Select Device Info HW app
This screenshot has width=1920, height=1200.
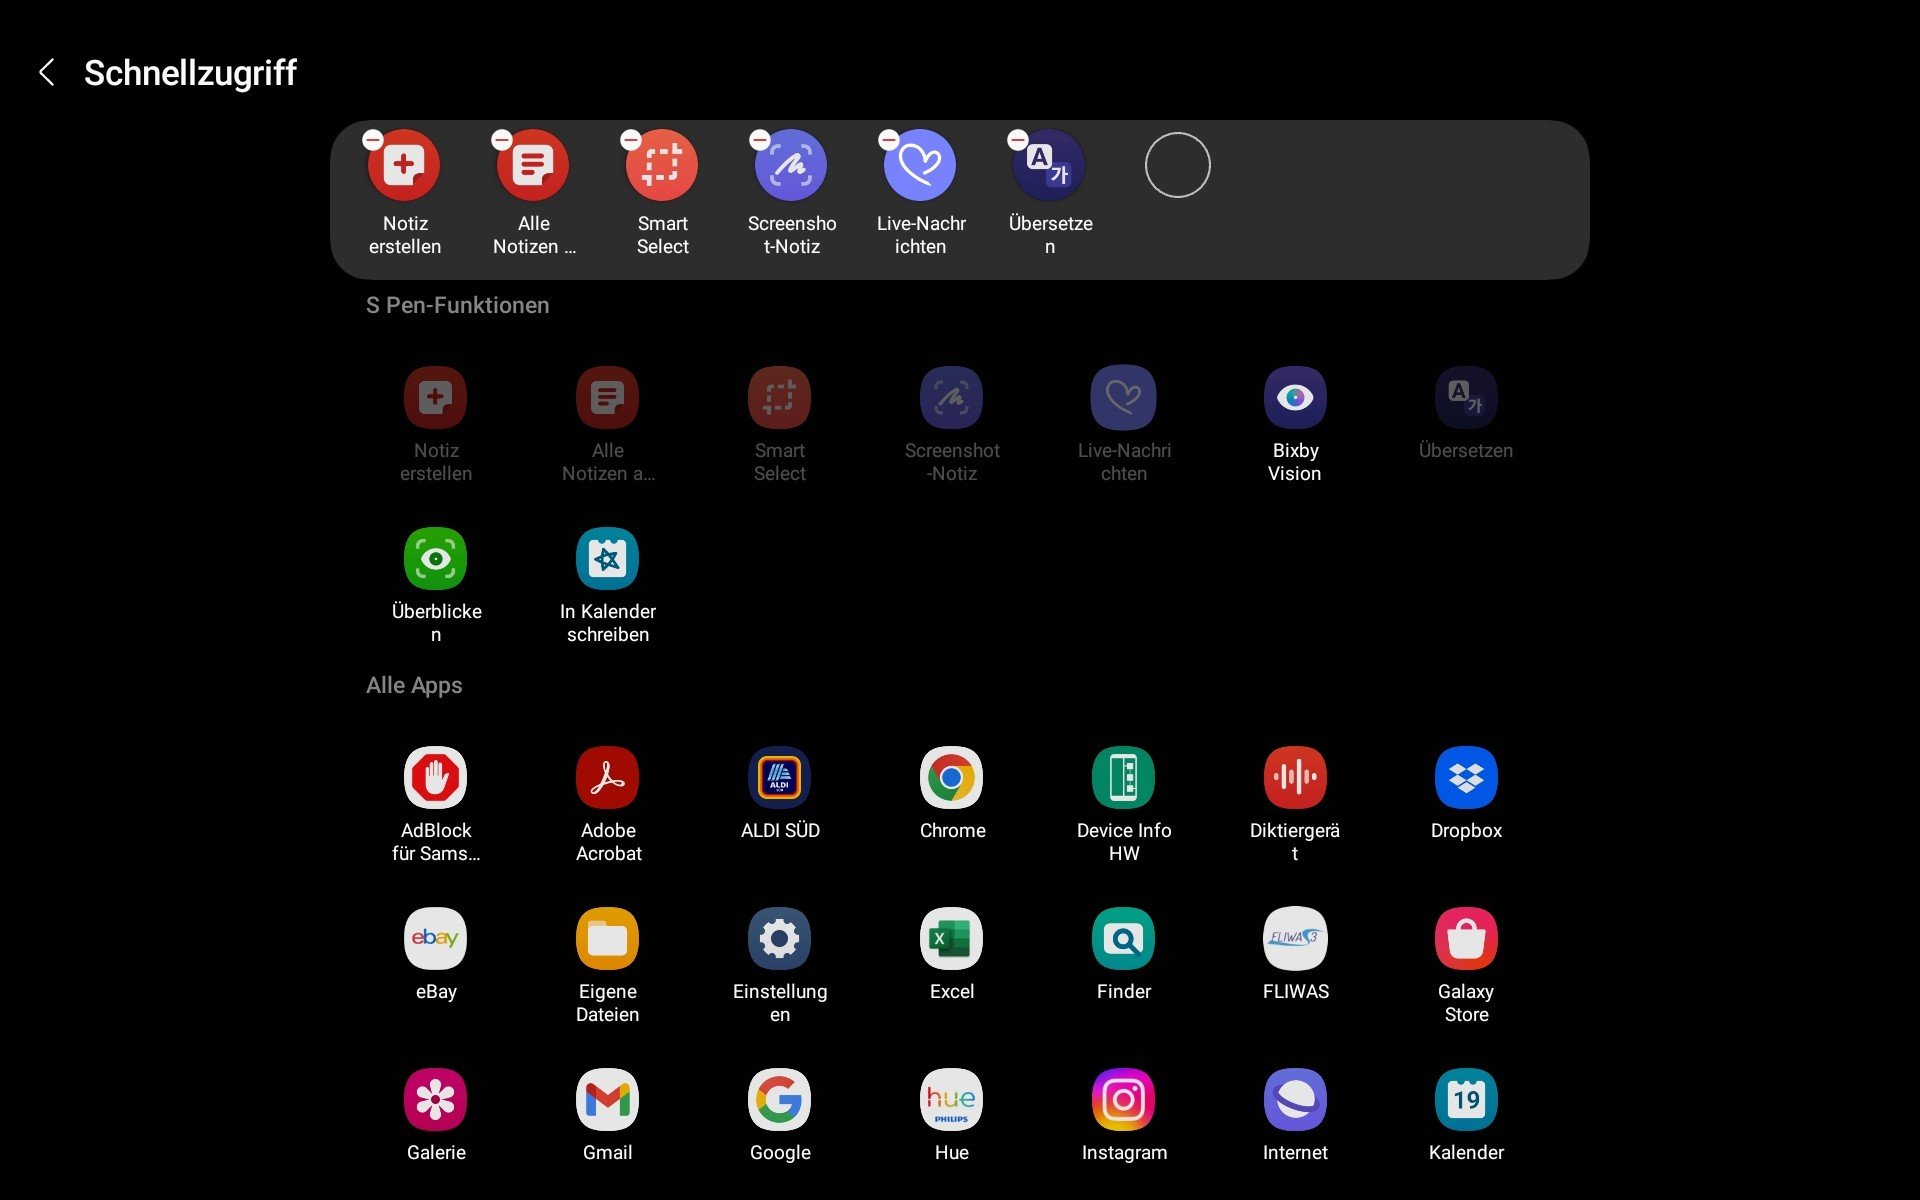pyautogui.click(x=1123, y=778)
